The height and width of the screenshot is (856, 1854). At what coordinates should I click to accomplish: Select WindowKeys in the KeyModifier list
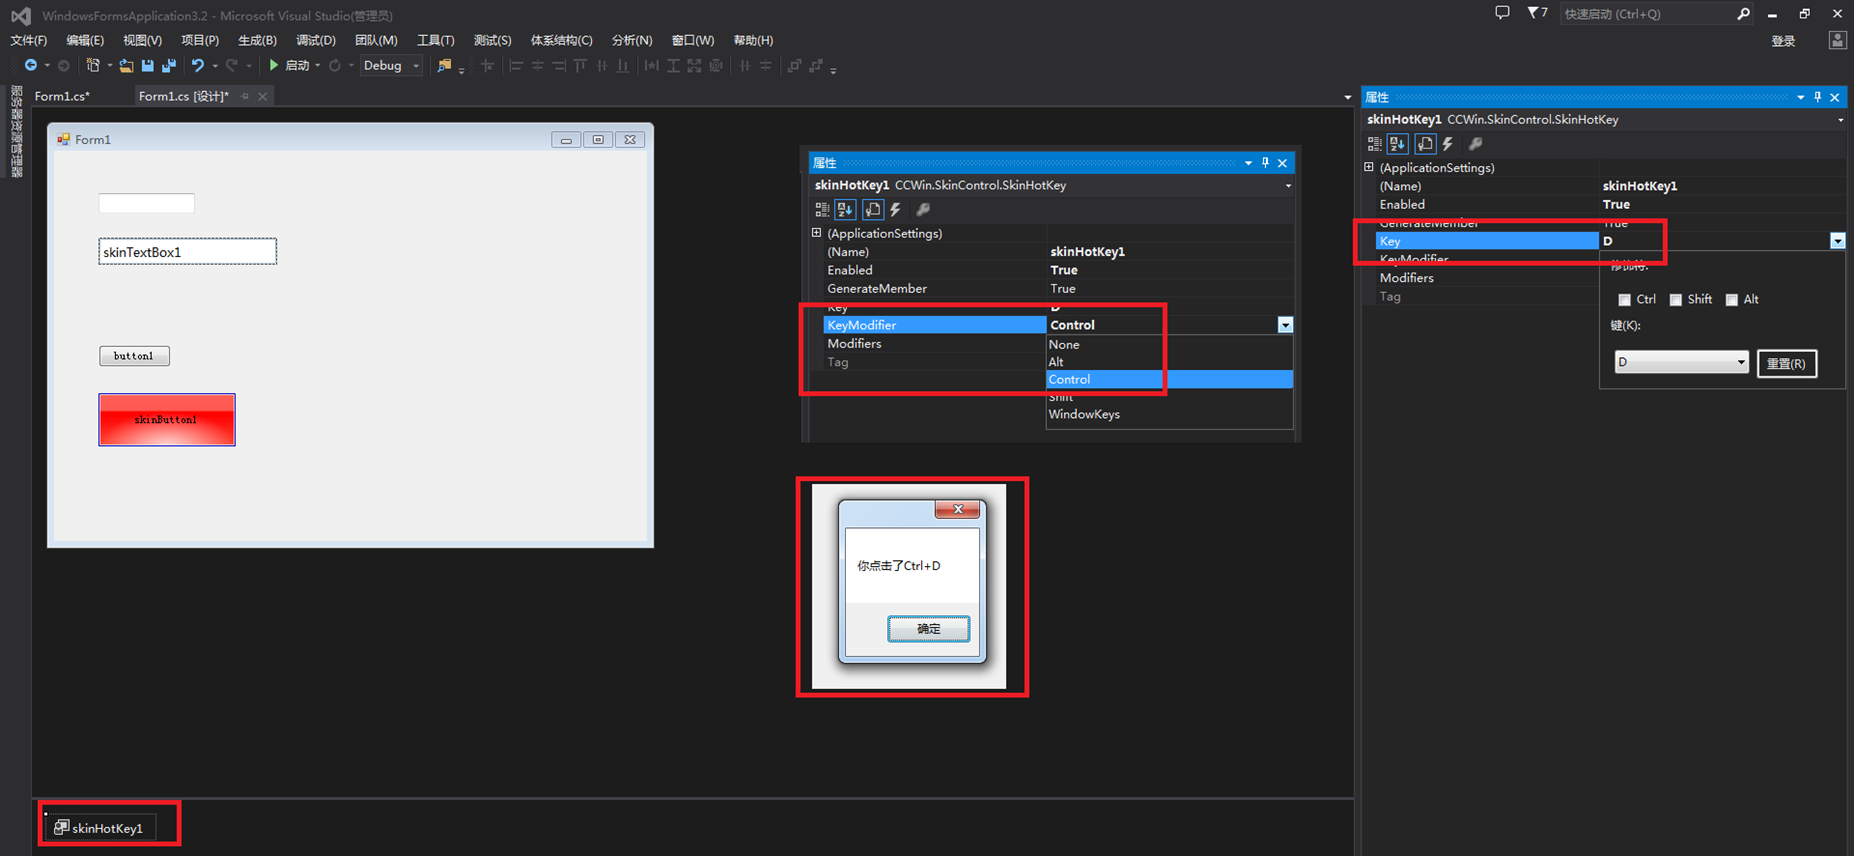pyautogui.click(x=1169, y=414)
